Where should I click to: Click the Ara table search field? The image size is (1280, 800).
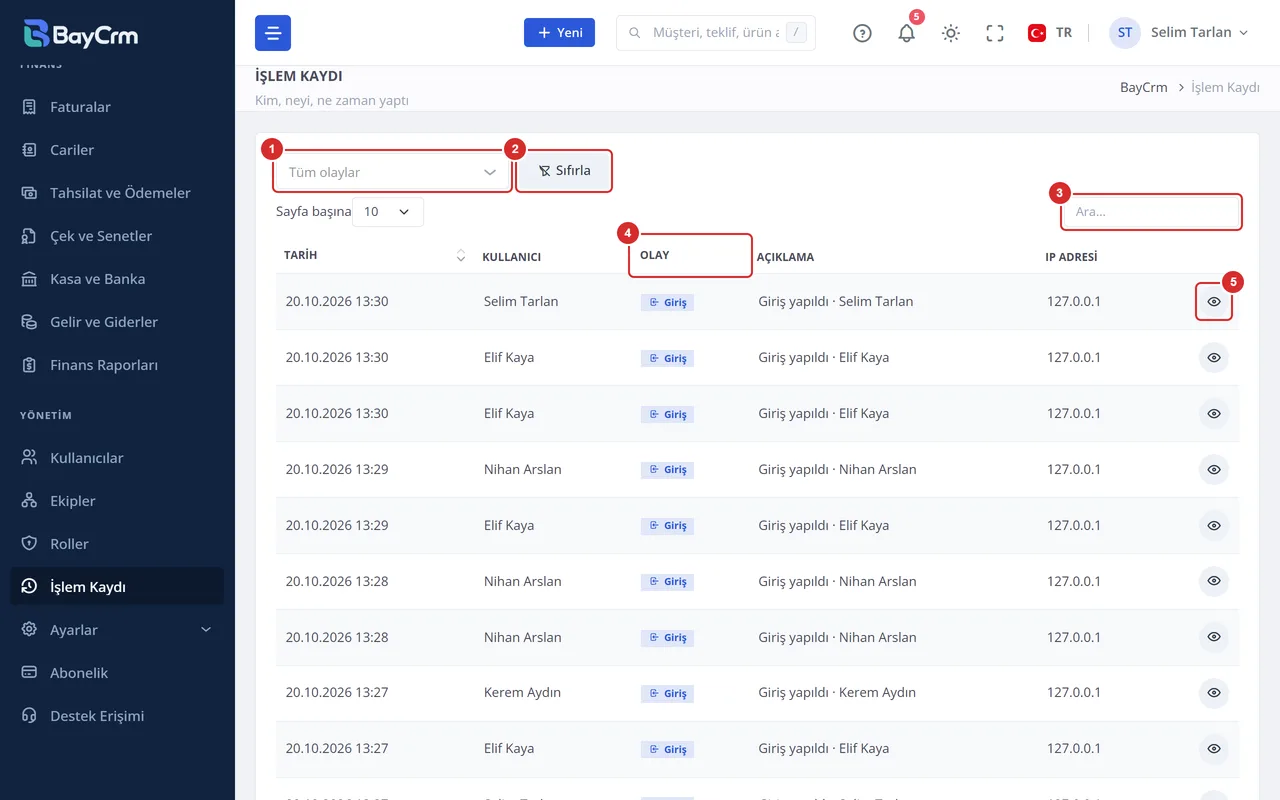click(x=1151, y=212)
